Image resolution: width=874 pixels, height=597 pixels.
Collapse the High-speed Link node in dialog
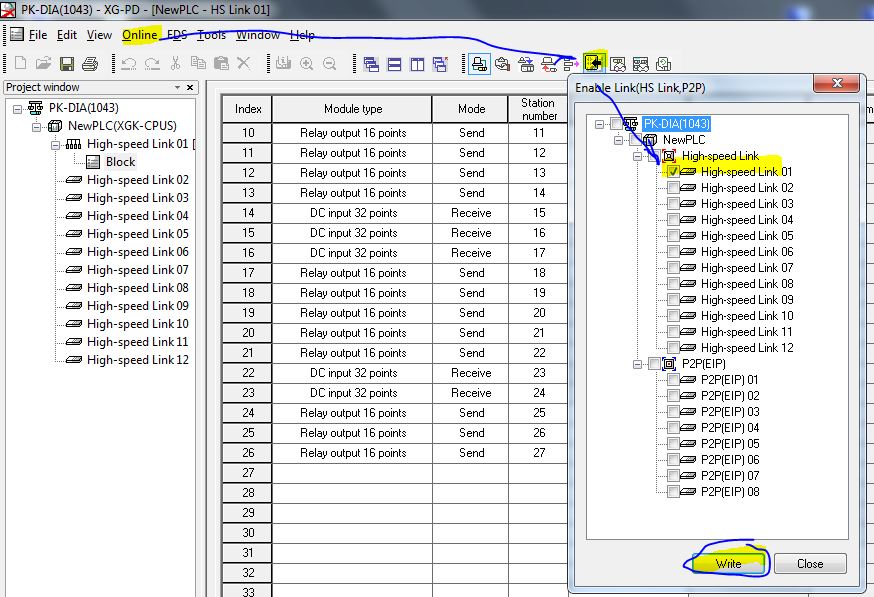click(638, 156)
